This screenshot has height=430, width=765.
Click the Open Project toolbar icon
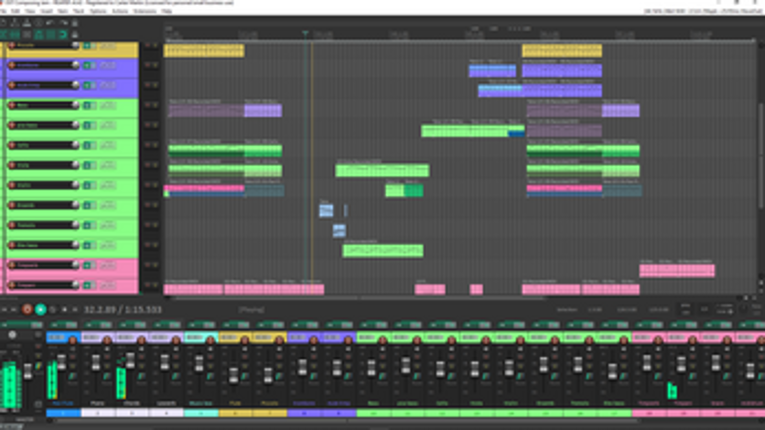coord(15,22)
